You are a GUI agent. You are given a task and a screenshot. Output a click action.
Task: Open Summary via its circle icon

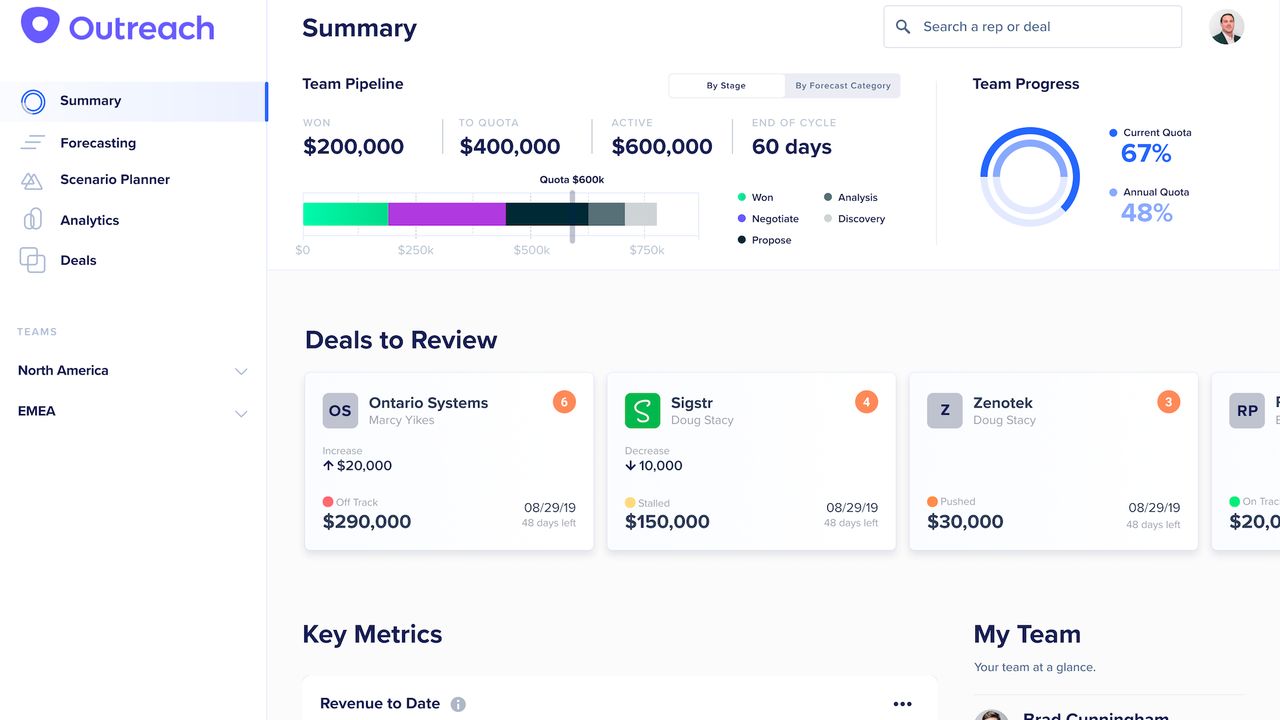[x=33, y=101]
